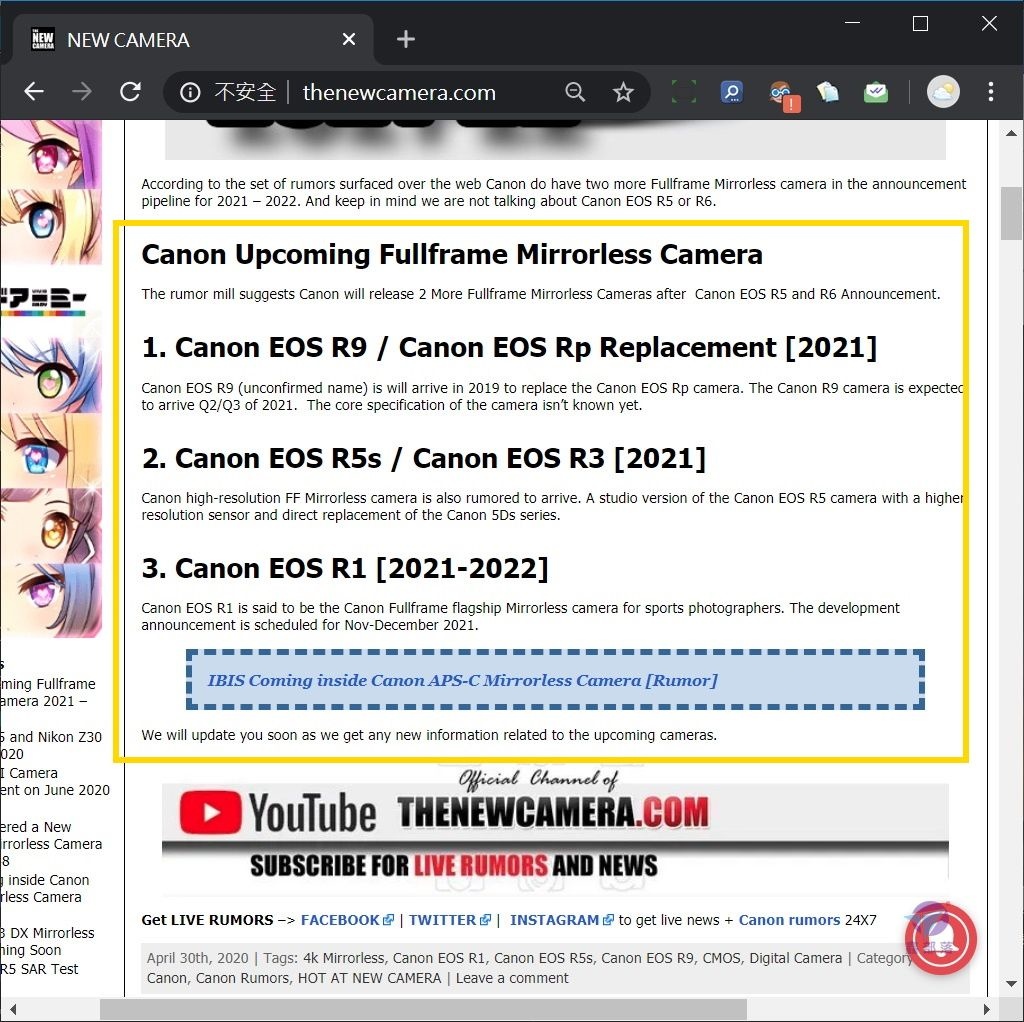Open the Canon rumors link
Viewport: 1024px width, 1022px height.
pos(789,919)
